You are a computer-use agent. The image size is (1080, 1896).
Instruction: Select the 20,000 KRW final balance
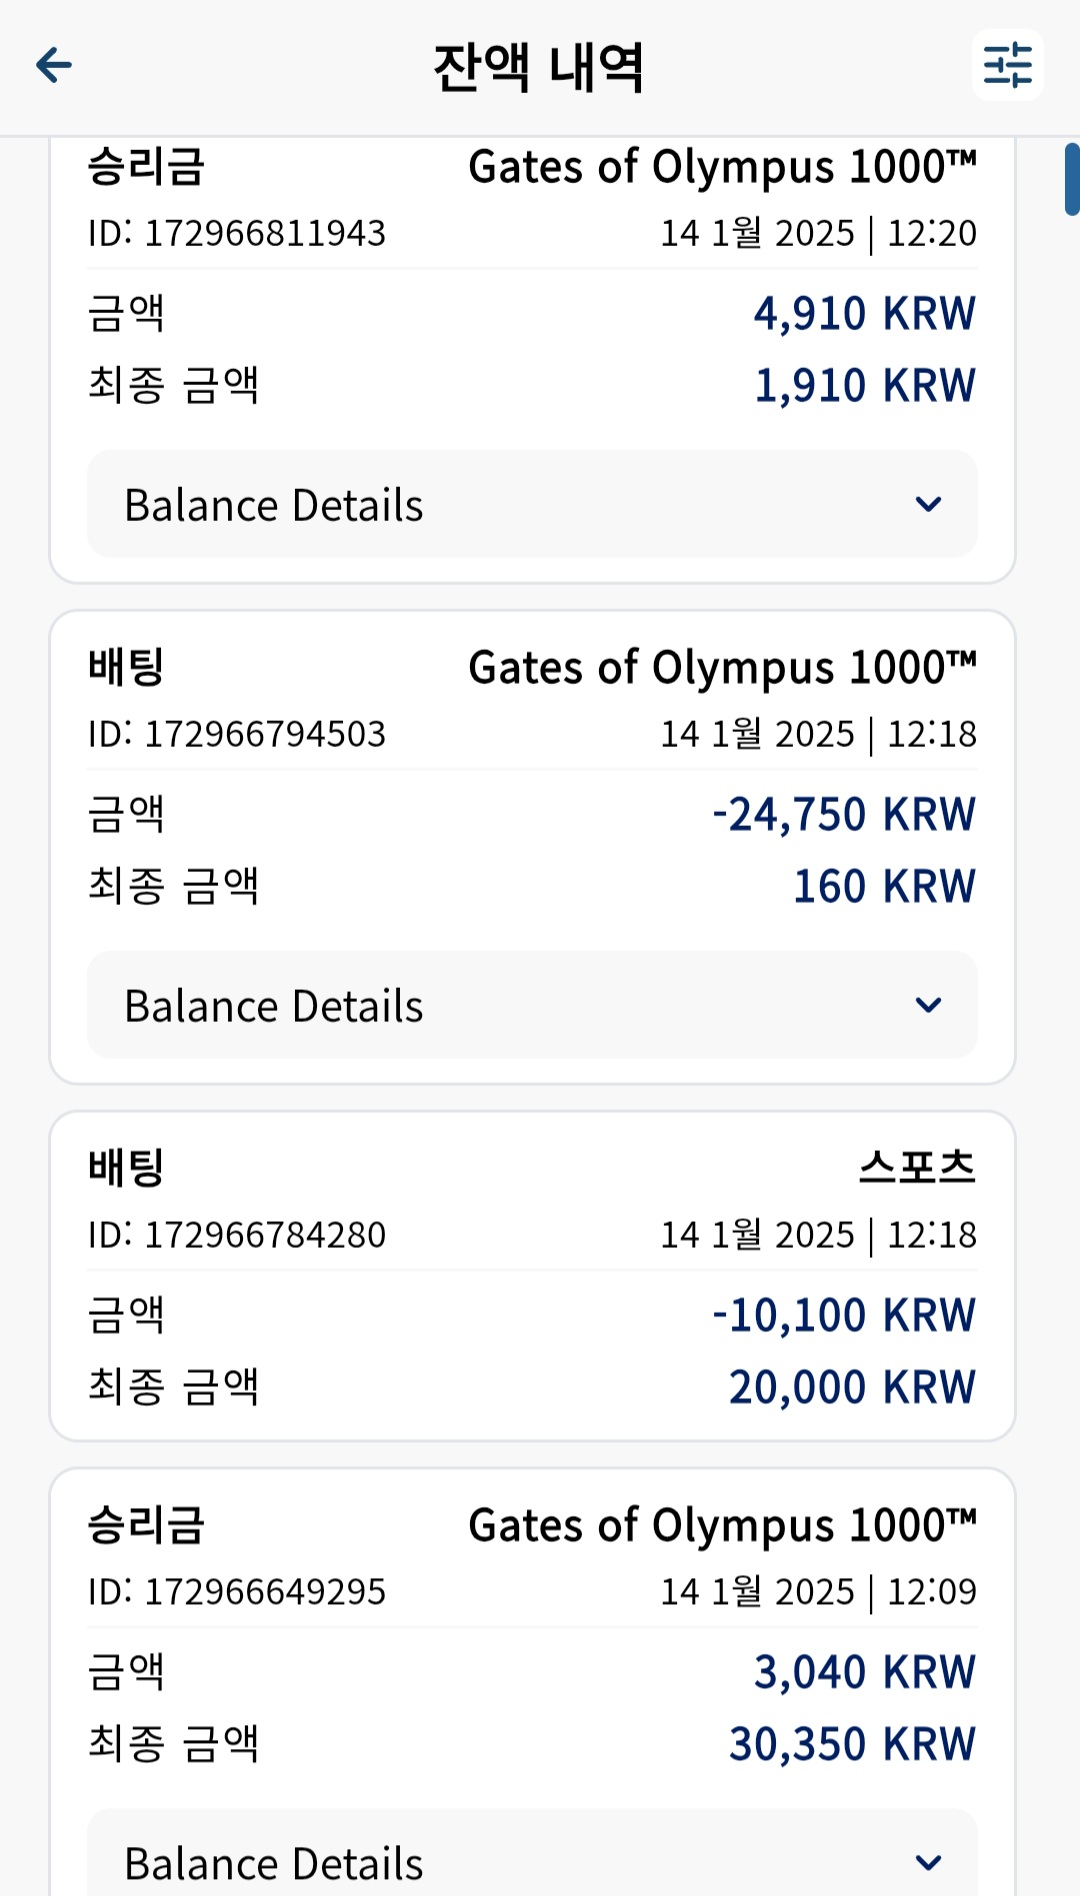pos(852,1387)
